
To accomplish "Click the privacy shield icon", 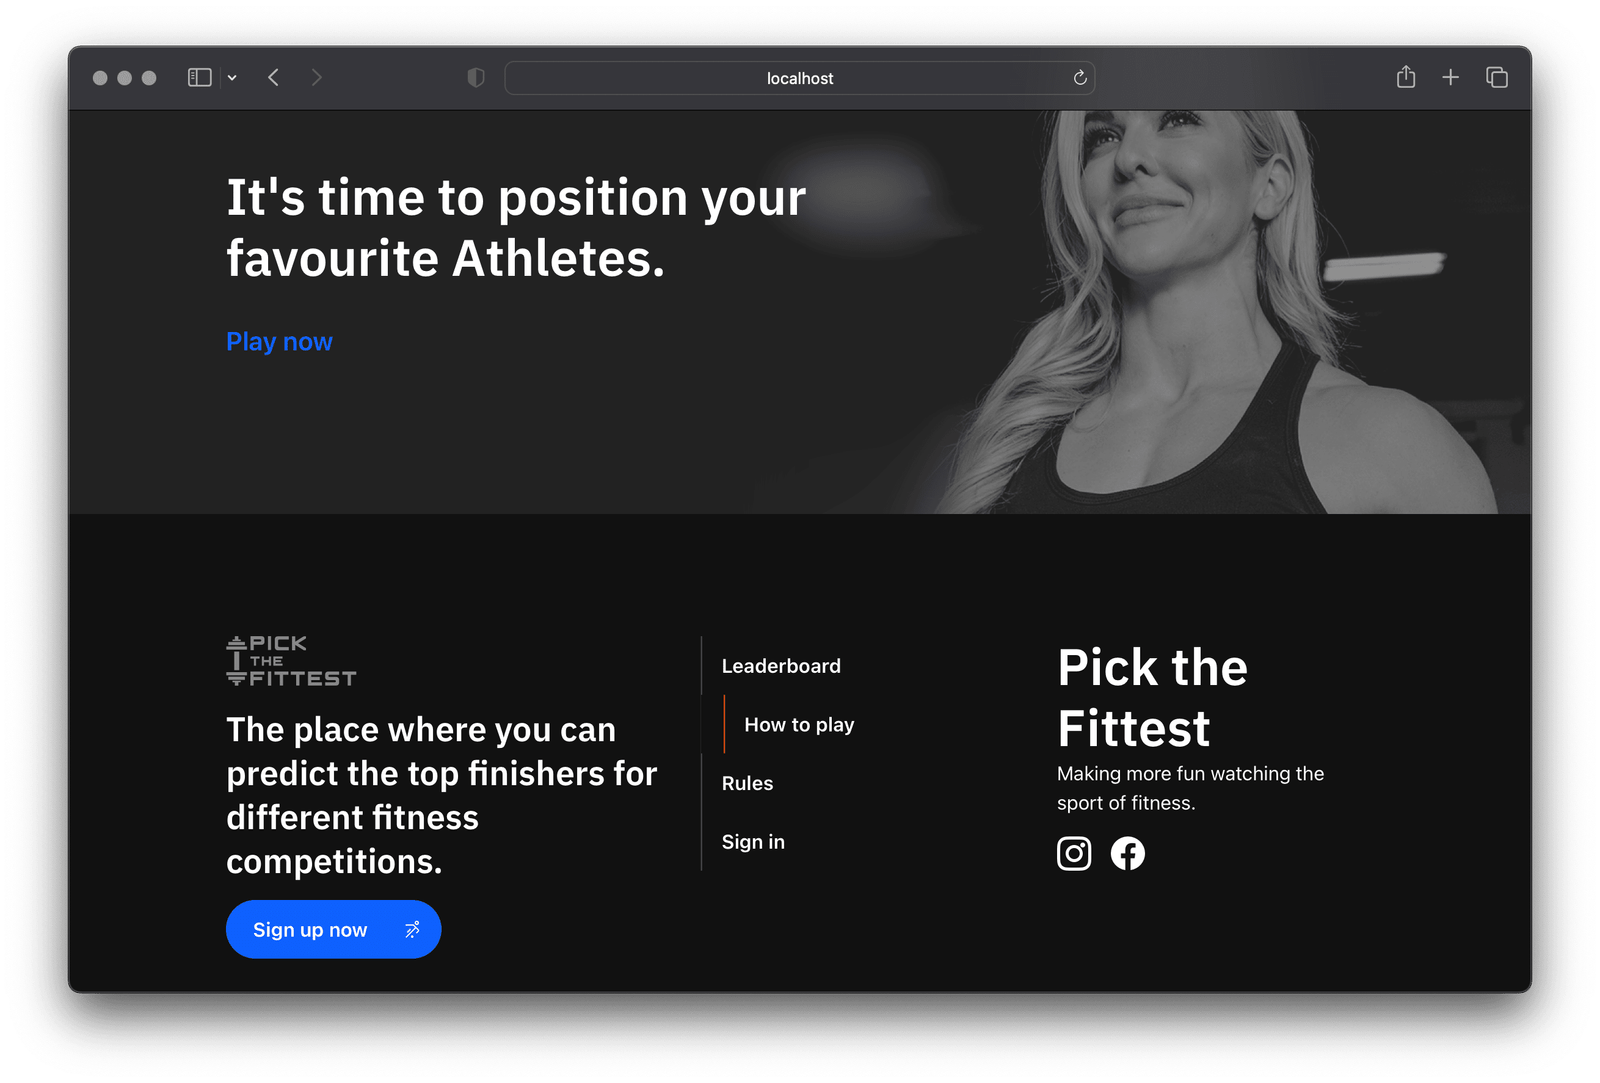I will pyautogui.click(x=476, y=78).
